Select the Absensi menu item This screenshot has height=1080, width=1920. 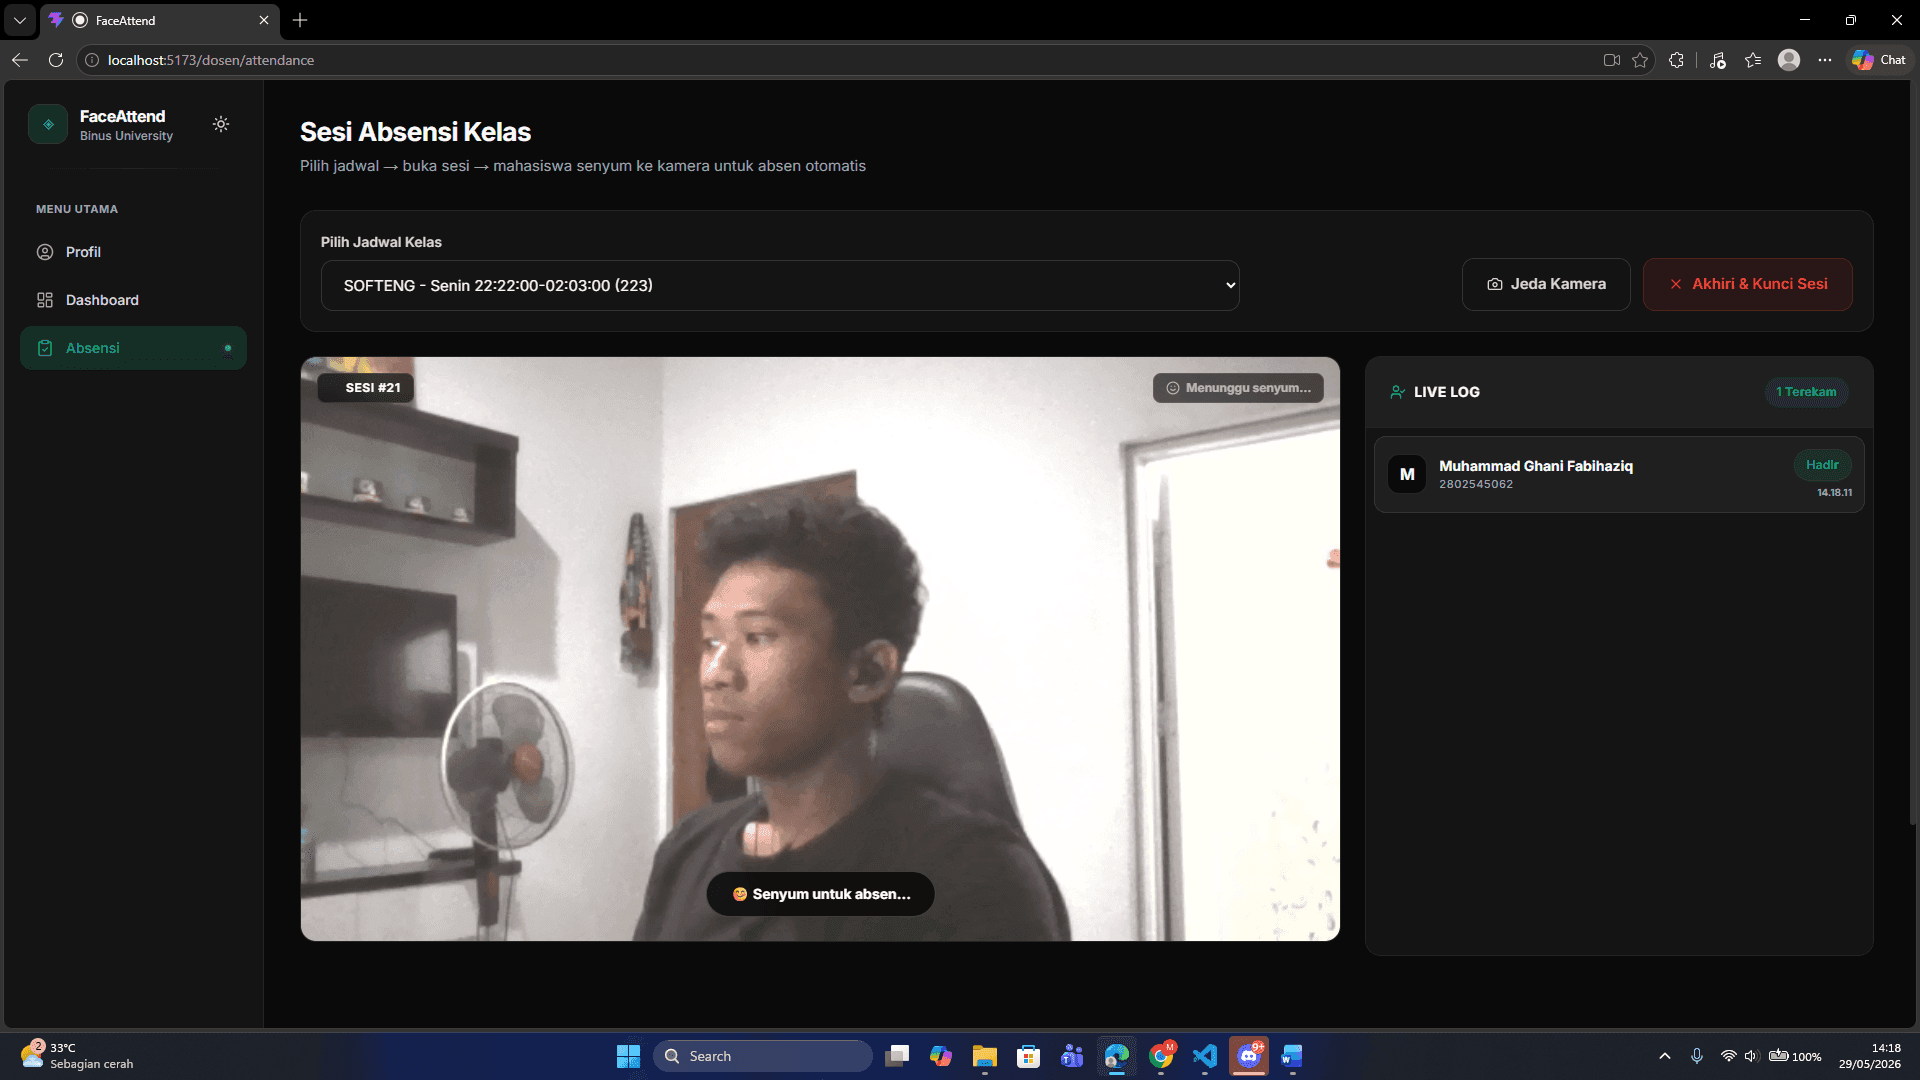coord(133,348)
